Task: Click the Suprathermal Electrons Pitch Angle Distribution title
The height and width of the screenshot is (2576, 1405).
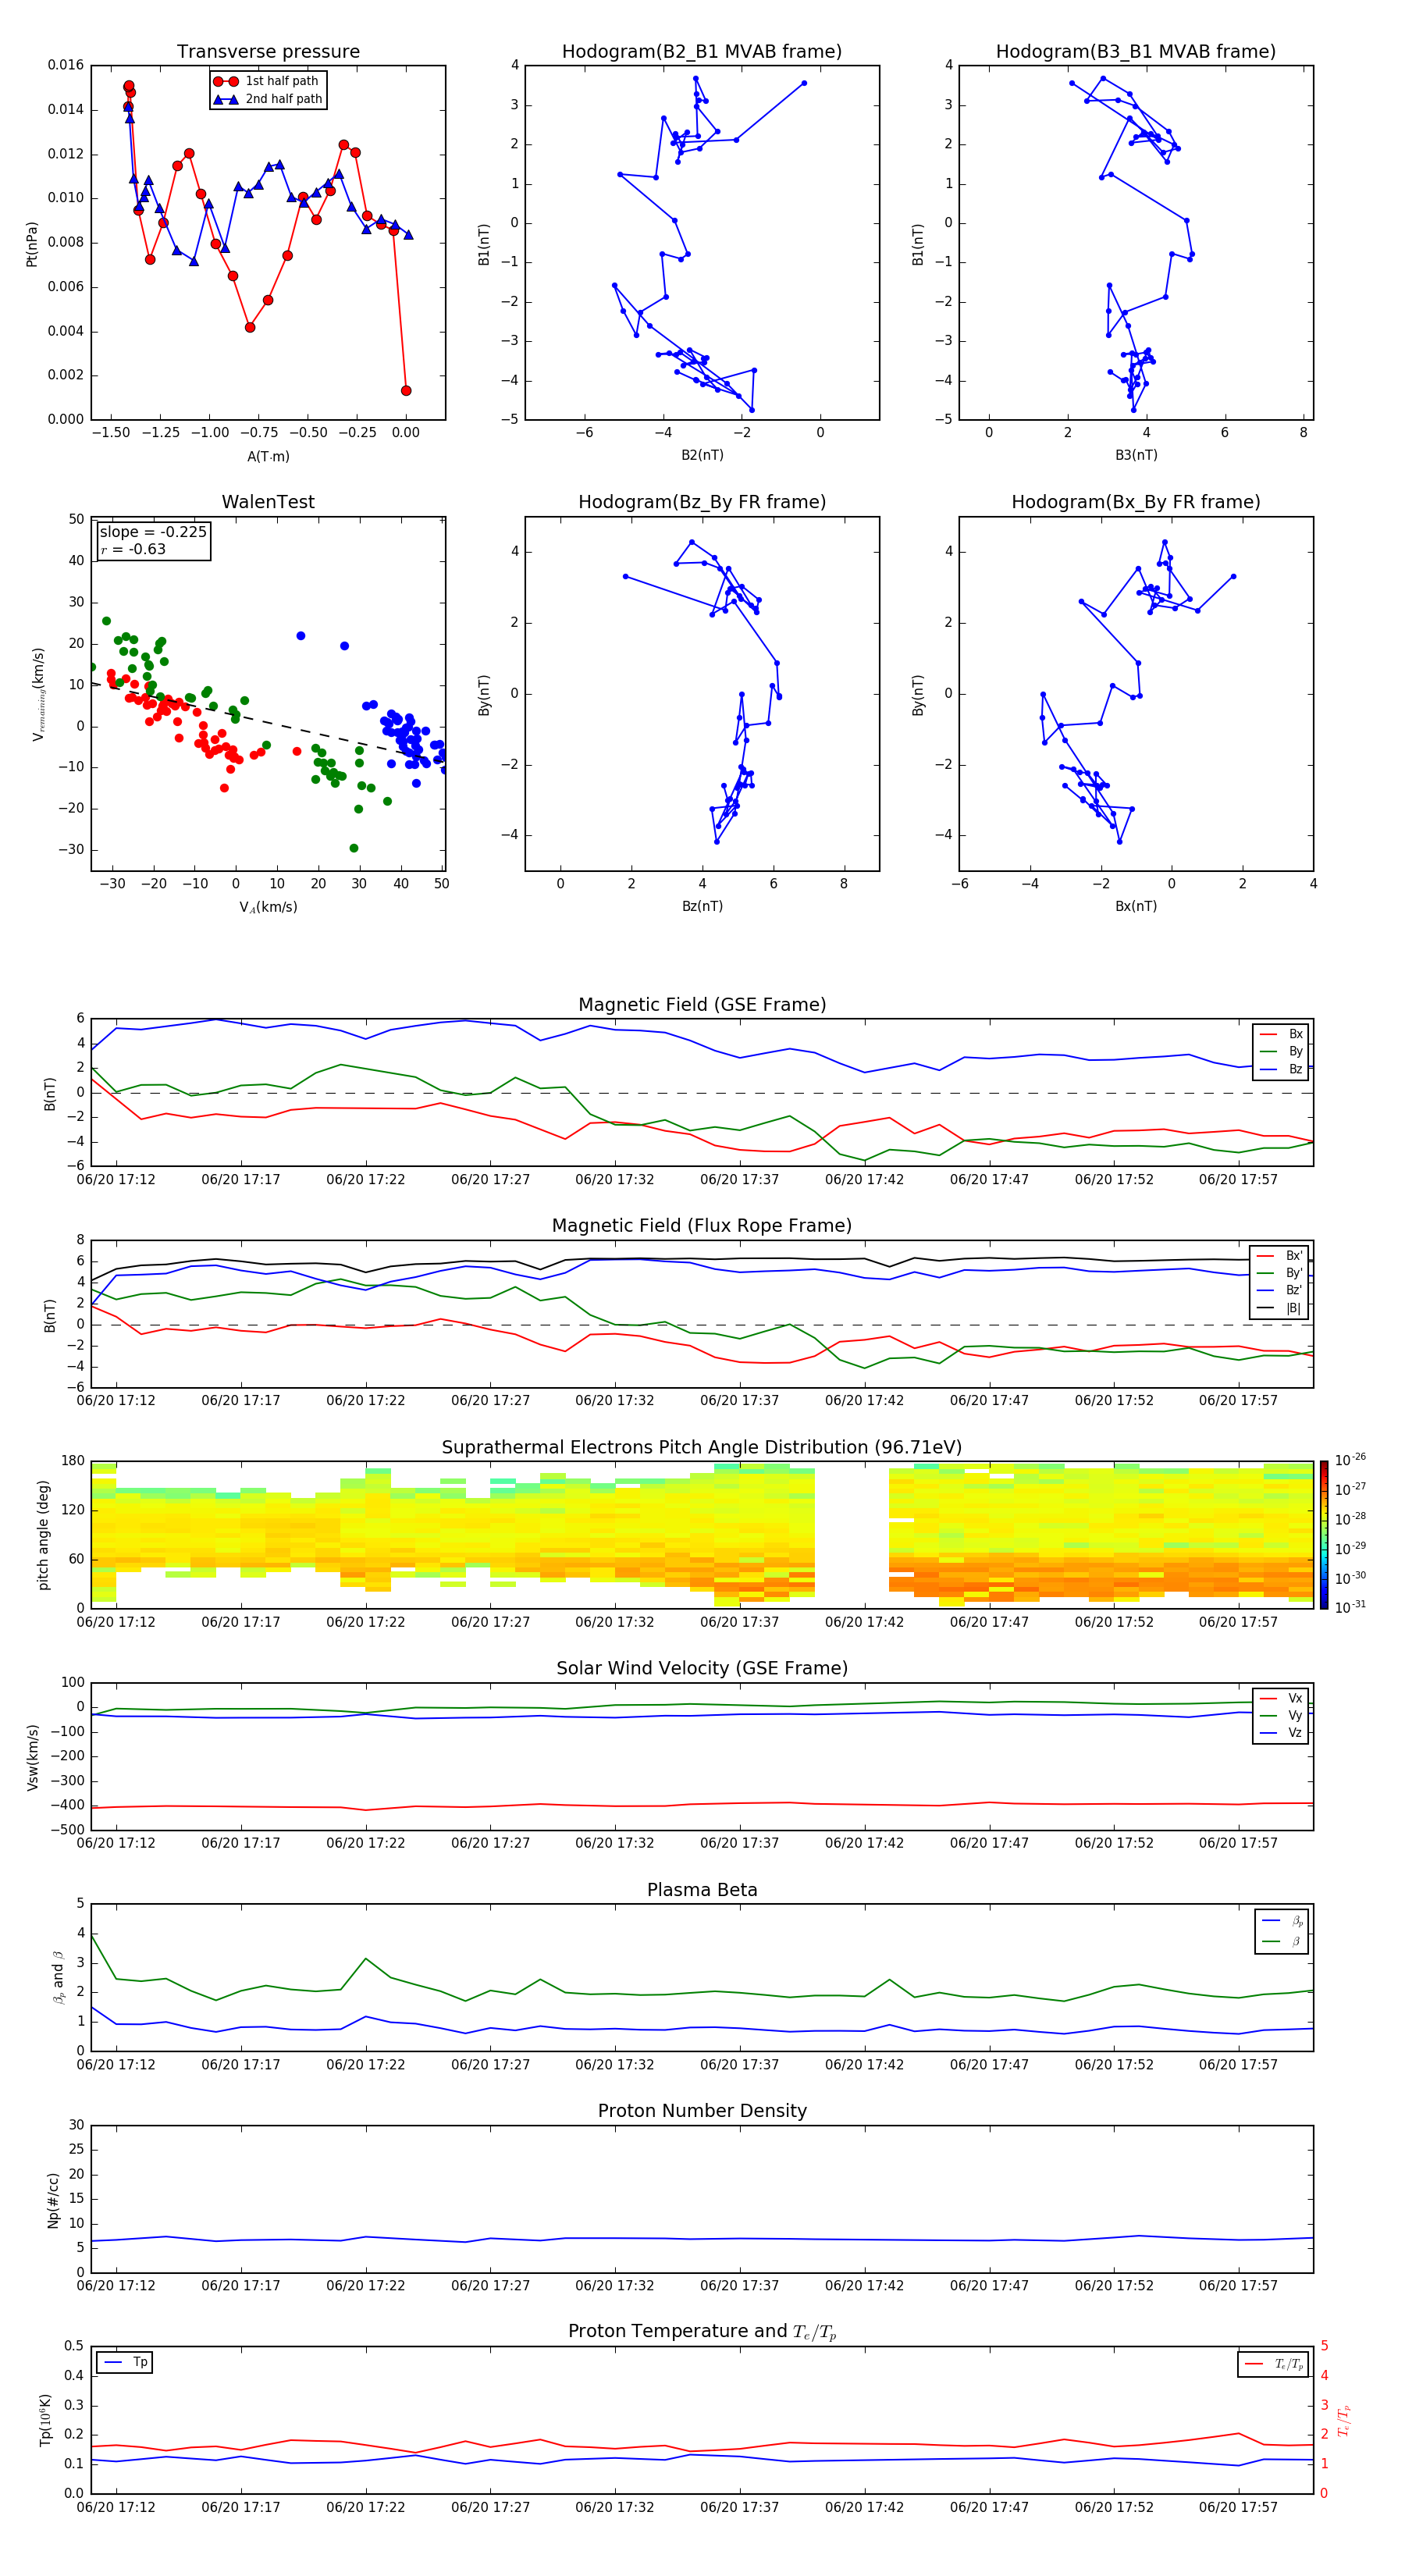Action: click(702, 1448)
